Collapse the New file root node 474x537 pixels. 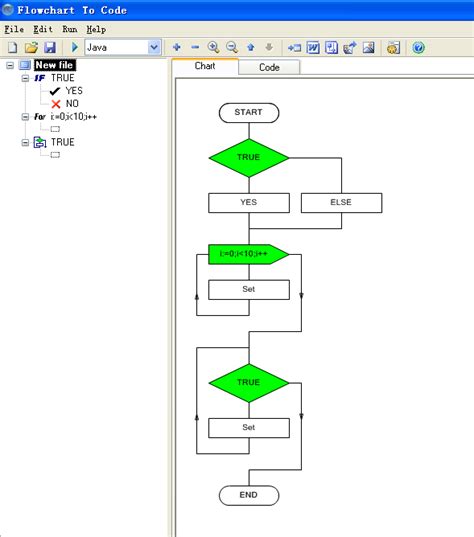pyautogui.click(x=10, y=65)
